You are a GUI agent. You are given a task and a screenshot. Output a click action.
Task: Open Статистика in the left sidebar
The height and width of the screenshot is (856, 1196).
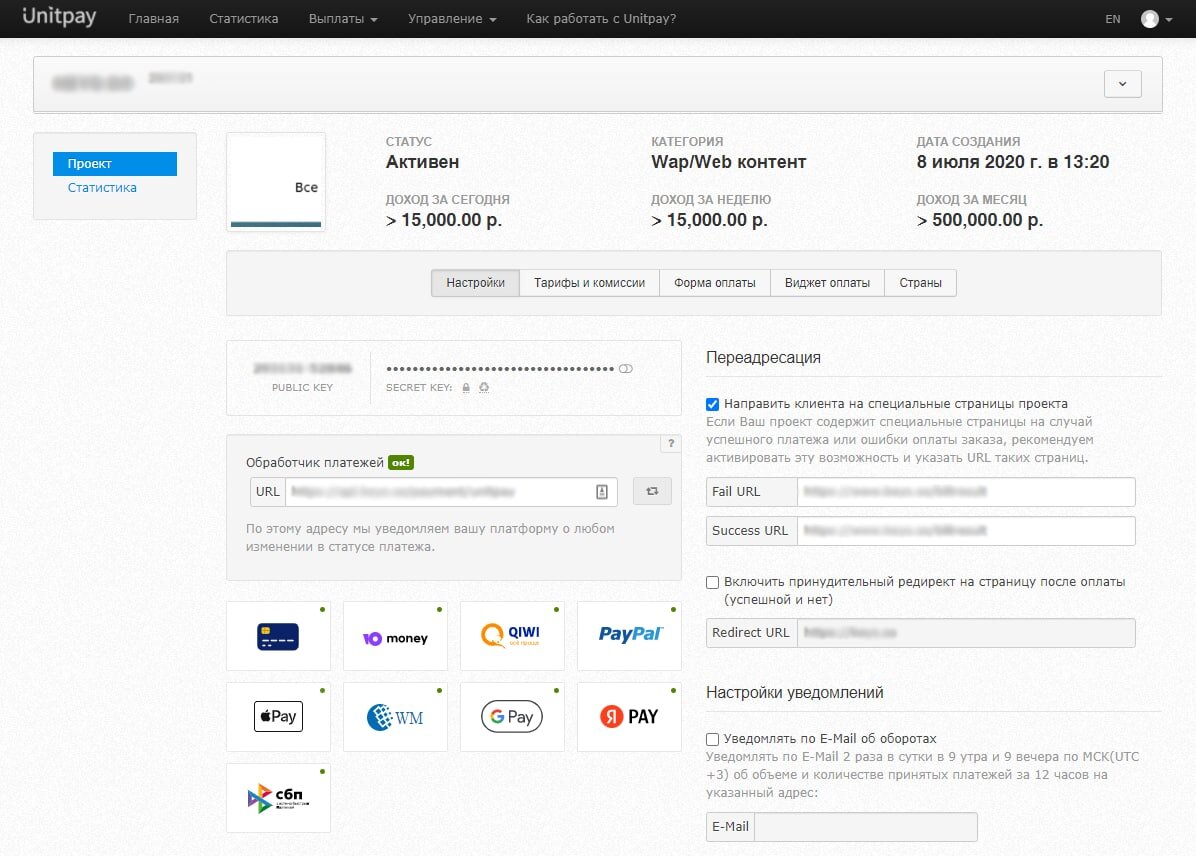[x=102, y=188]
